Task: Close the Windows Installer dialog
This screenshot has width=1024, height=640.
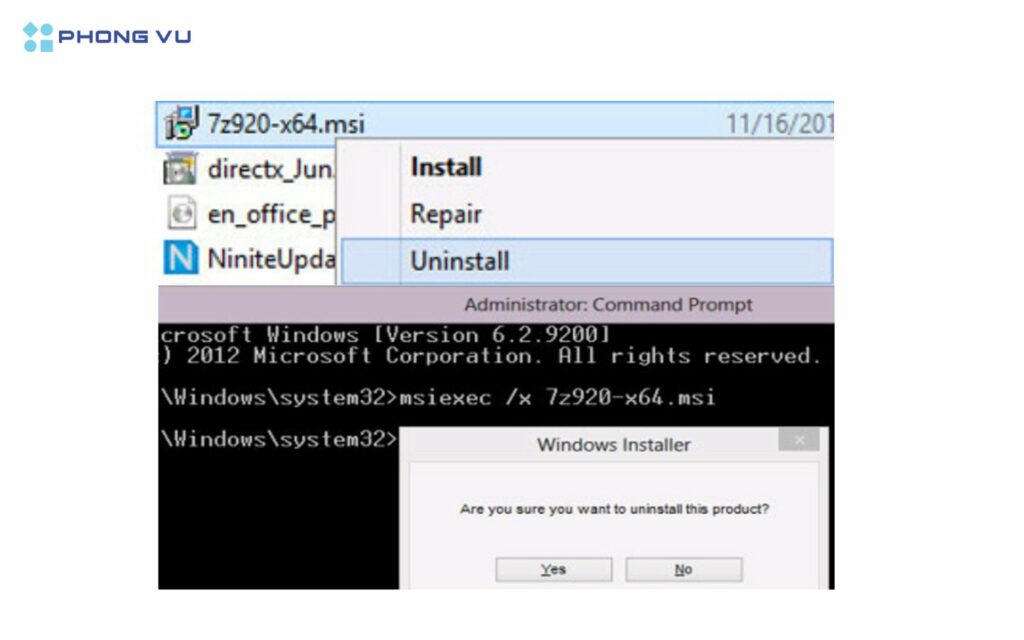Action: [799, 440]
